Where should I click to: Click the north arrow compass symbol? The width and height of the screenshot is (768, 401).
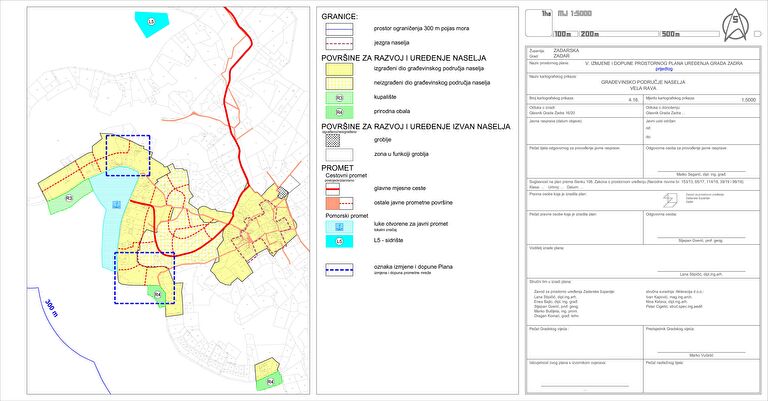(x=737, y=26)
